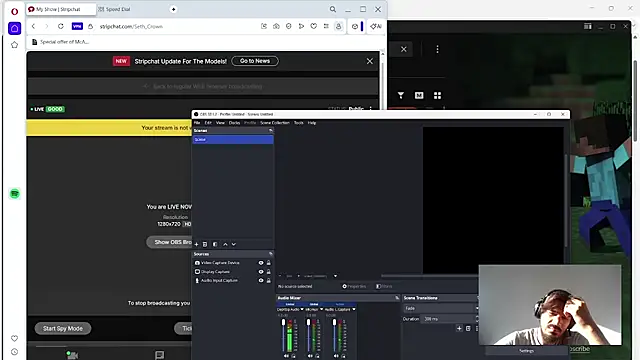Open the Audio Input Capture channel dropdown arrow

coord(354,309)
